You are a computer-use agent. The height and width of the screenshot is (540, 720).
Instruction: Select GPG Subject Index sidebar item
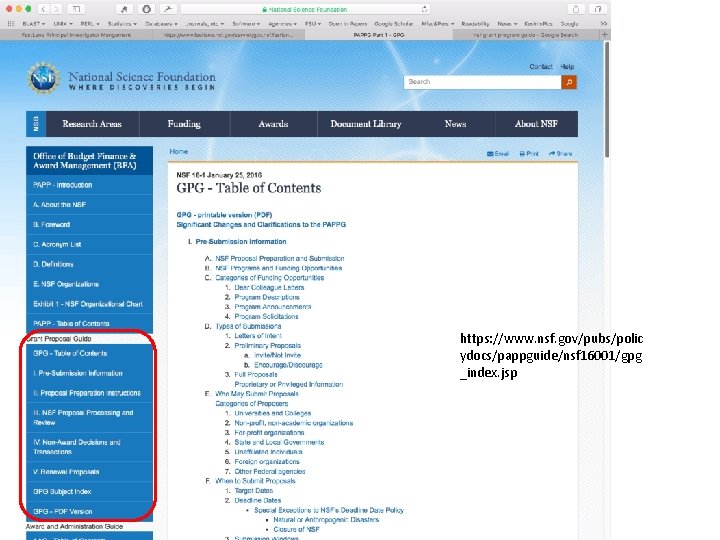click(x=89, y=491)
